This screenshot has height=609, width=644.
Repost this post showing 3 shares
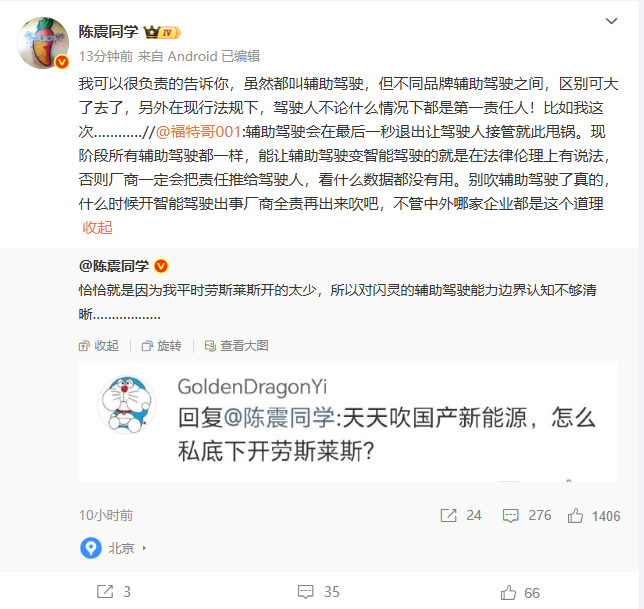(x=114, y=592)
